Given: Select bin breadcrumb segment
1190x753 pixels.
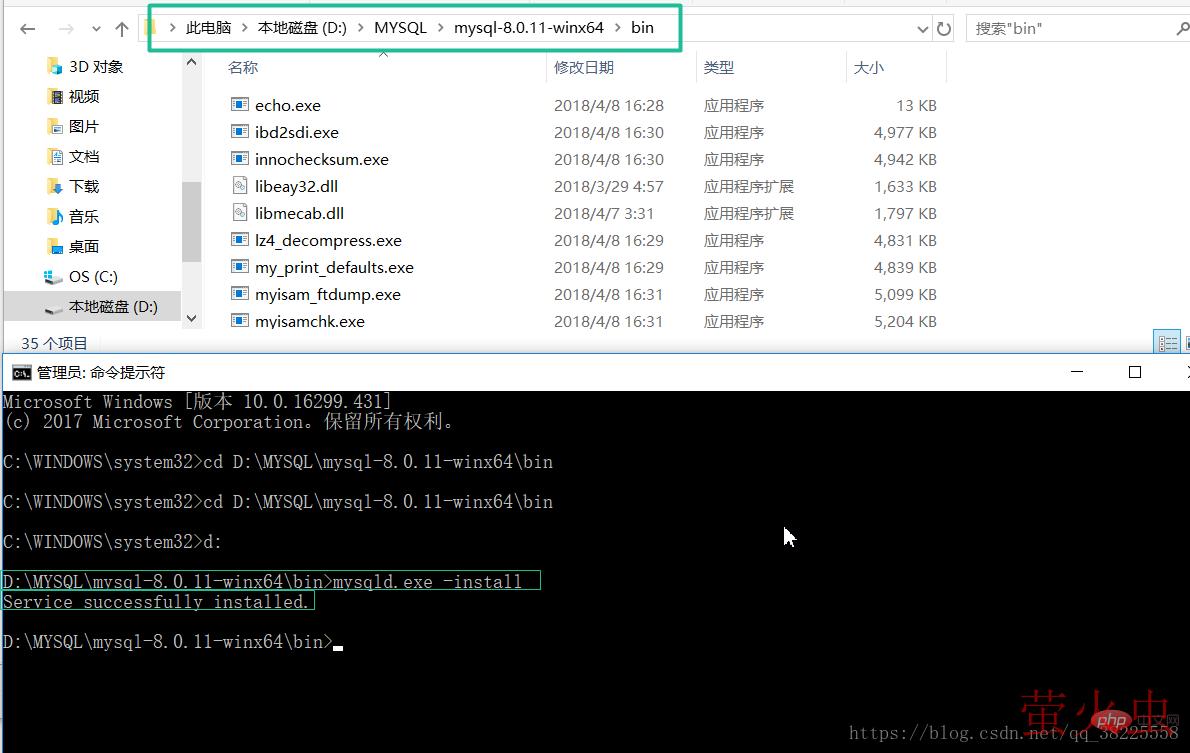Looking at the screenshot, I should [x=642, y=27].
